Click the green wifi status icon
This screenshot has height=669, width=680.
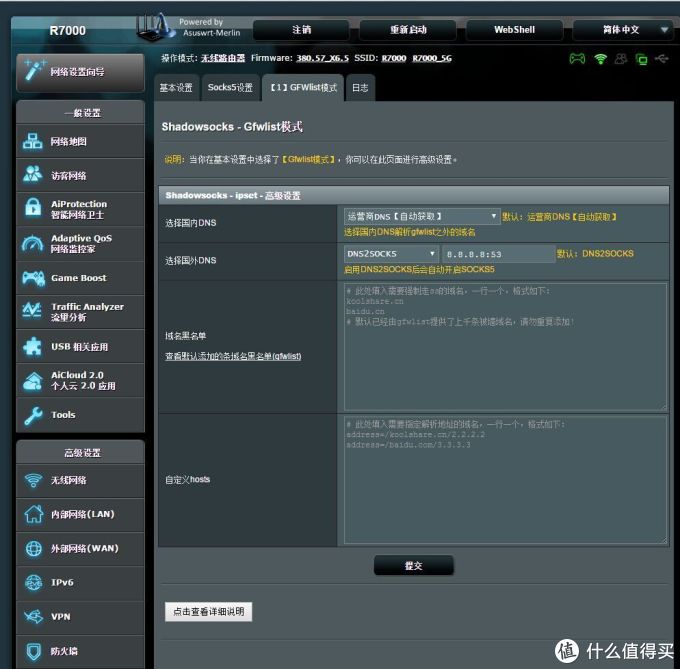click(601, 59)
